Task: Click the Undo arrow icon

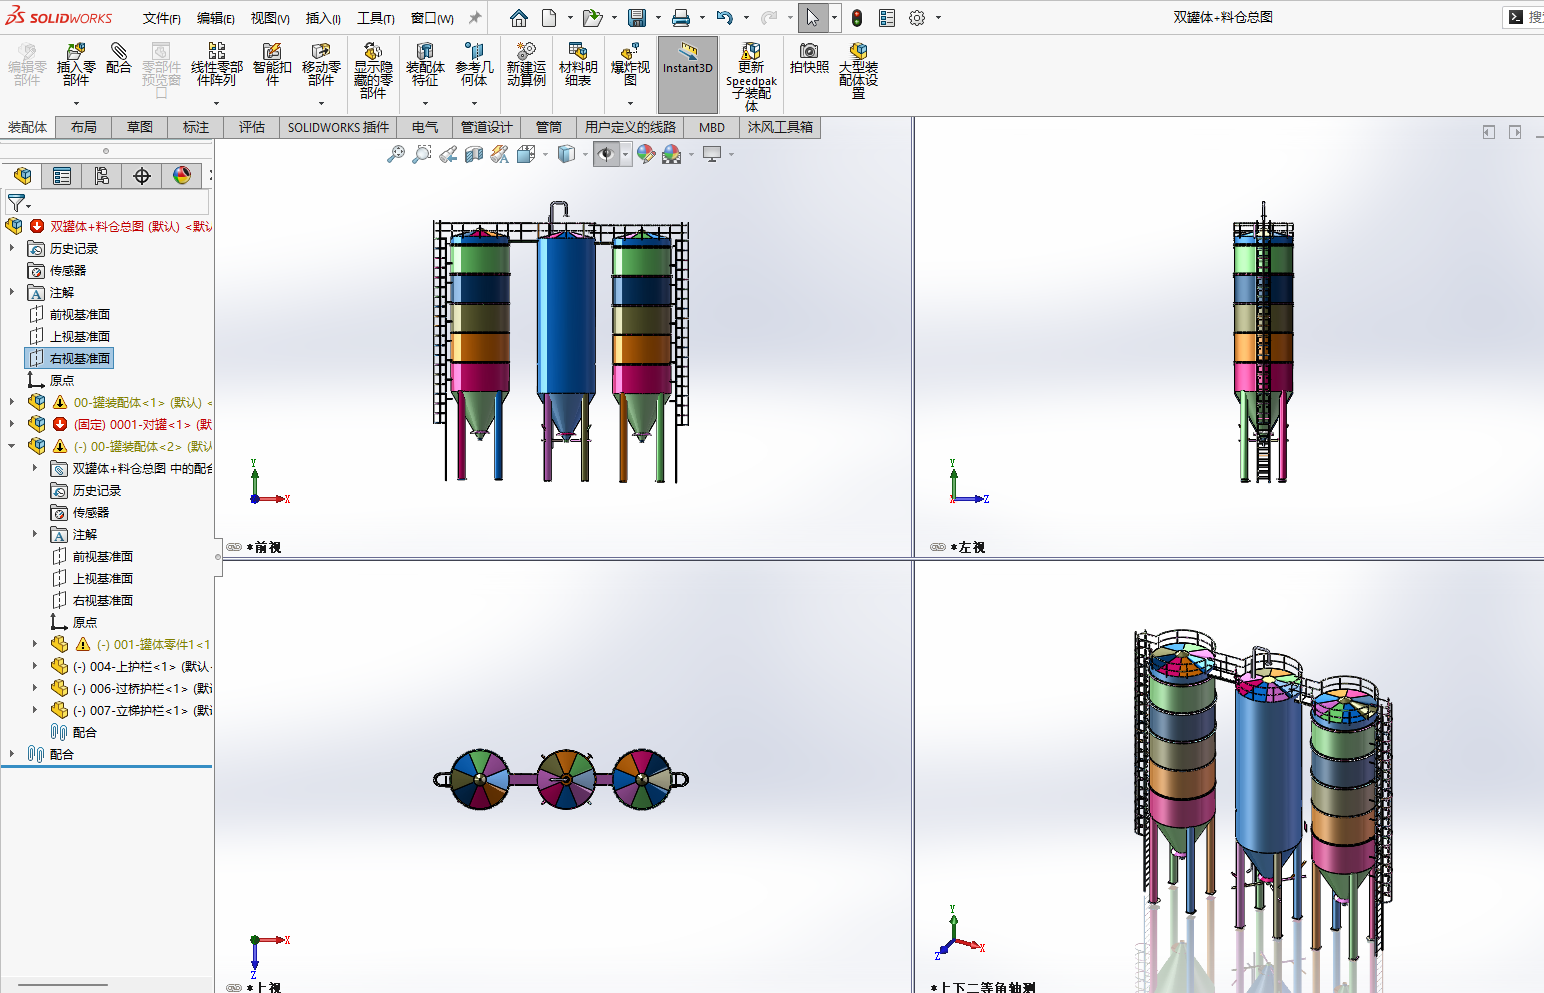Action: coord(725,18)
